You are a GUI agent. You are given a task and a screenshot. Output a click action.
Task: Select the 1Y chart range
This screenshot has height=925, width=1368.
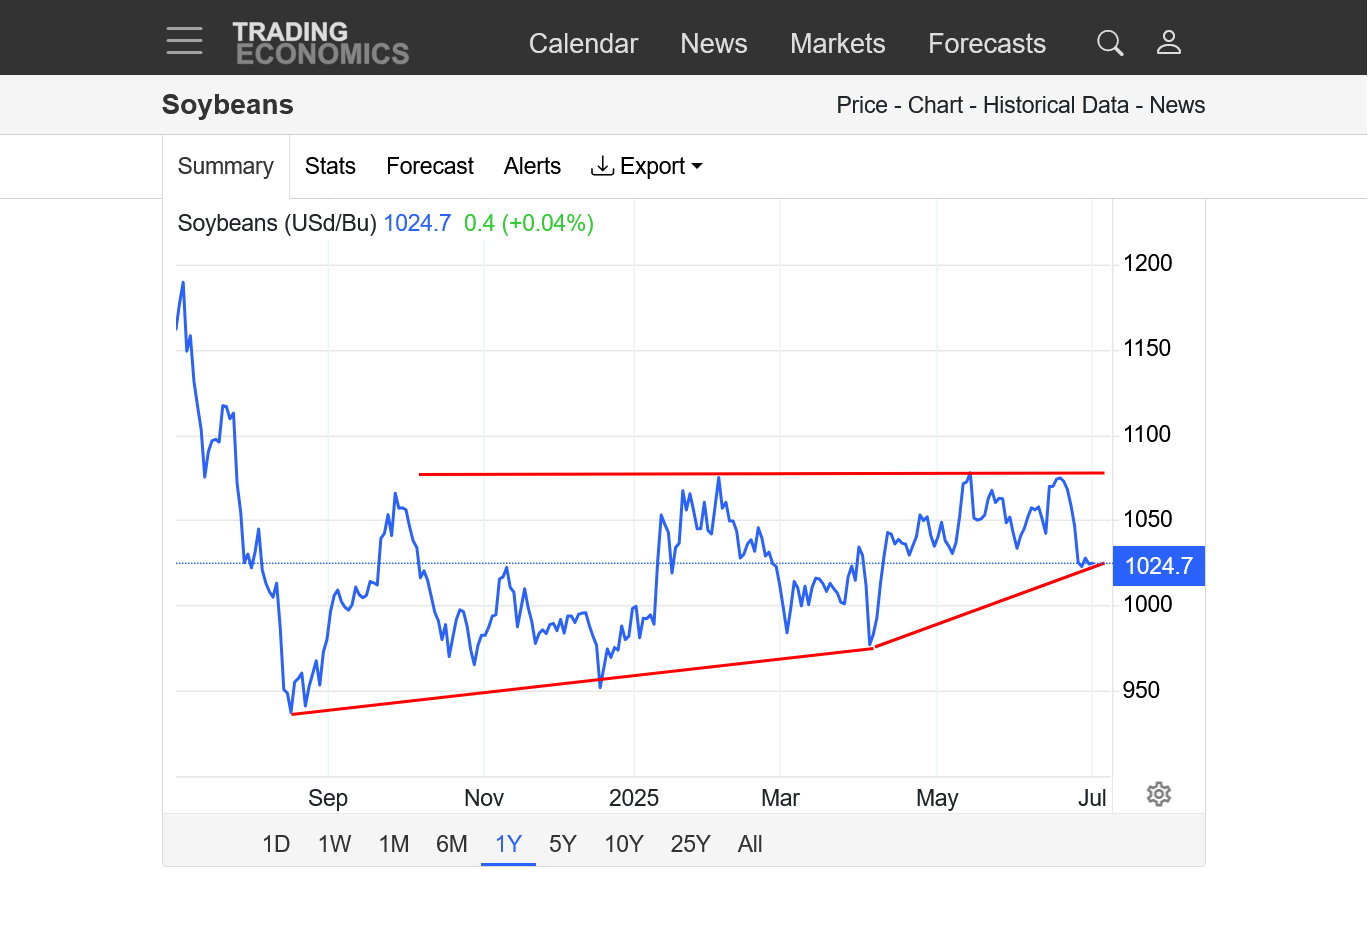508,844
